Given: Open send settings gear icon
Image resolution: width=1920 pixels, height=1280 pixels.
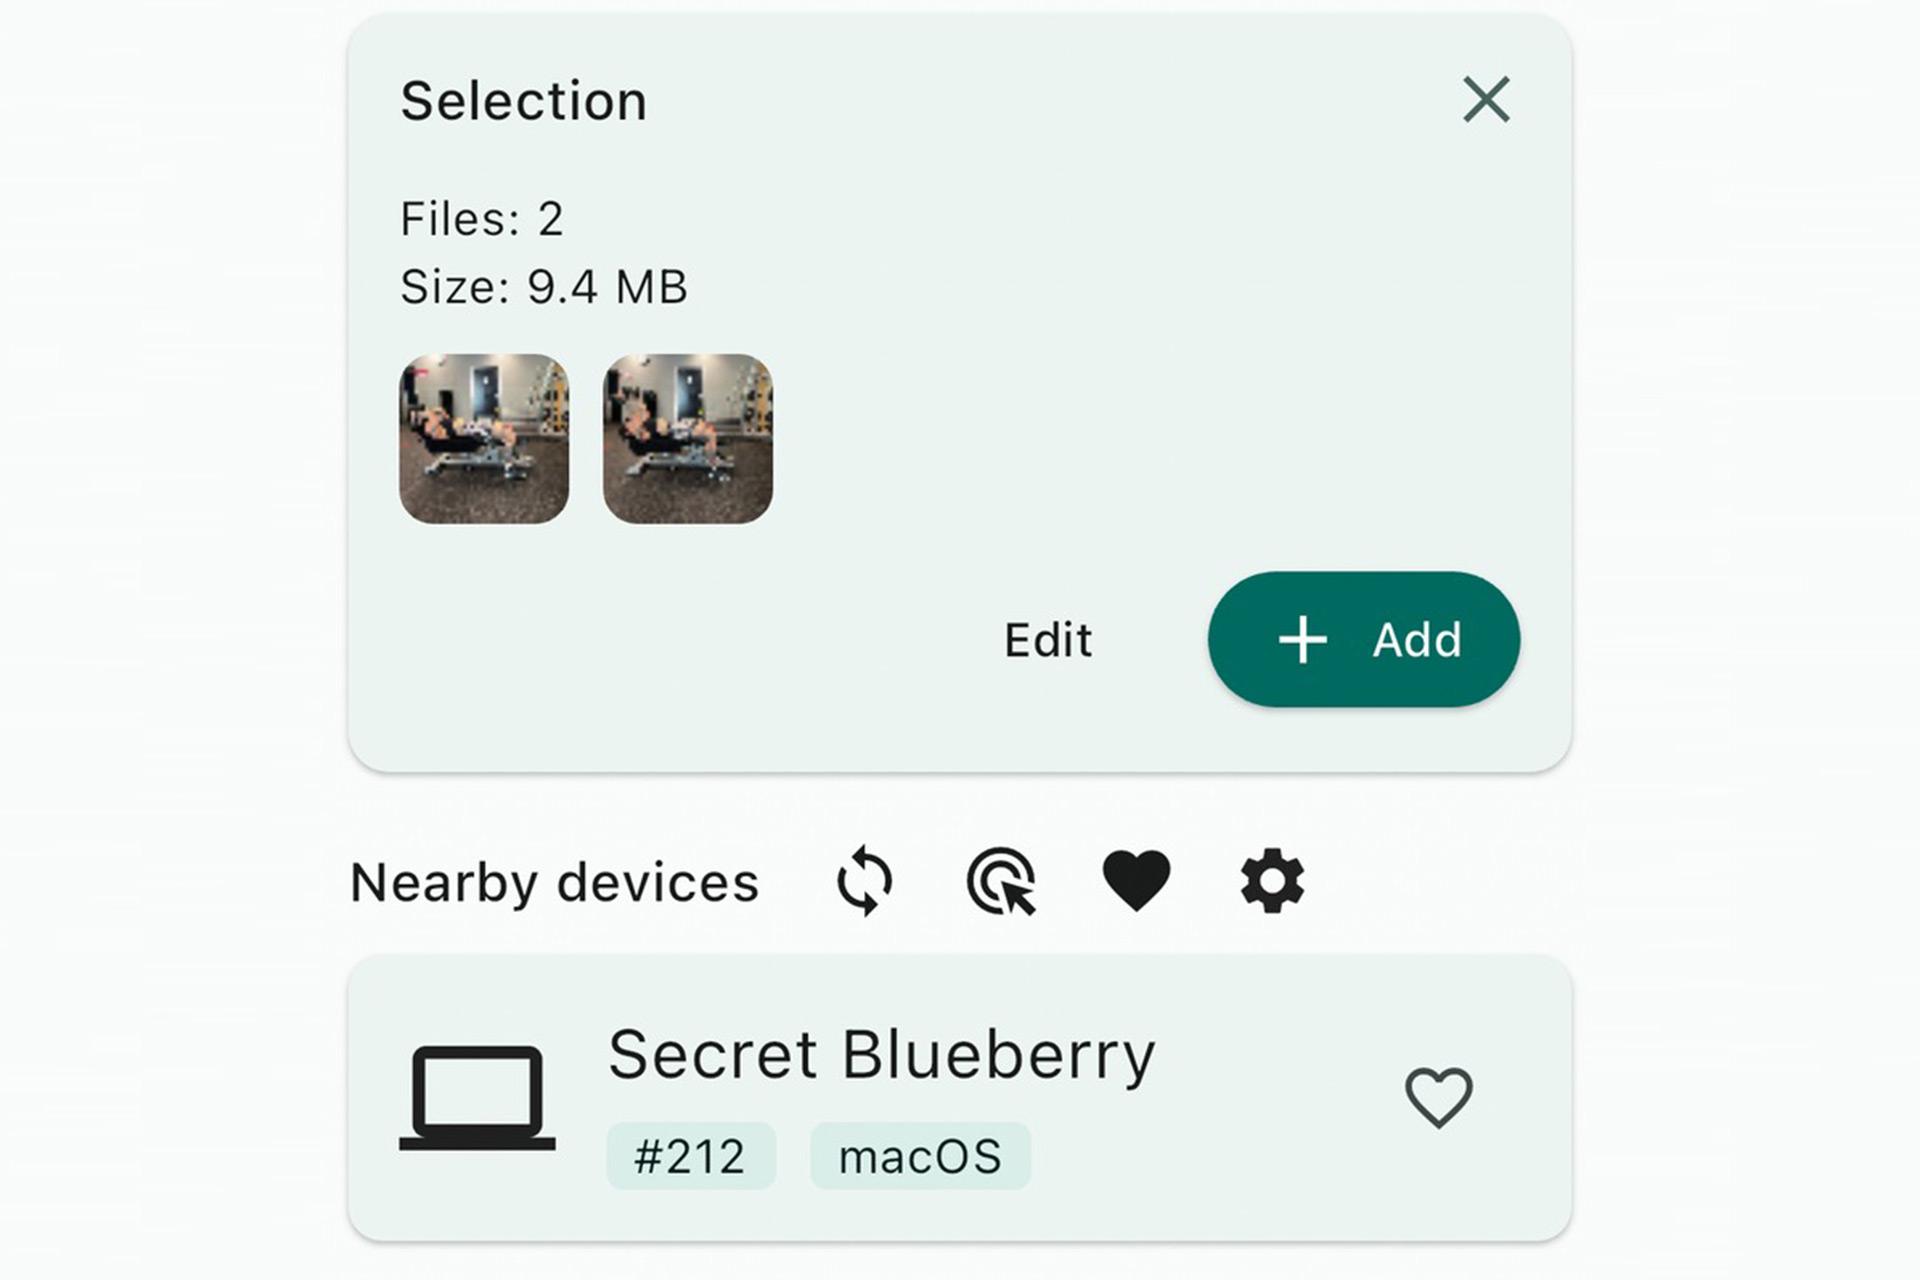Looking at the screenshot, I should tap(1272, 881).
